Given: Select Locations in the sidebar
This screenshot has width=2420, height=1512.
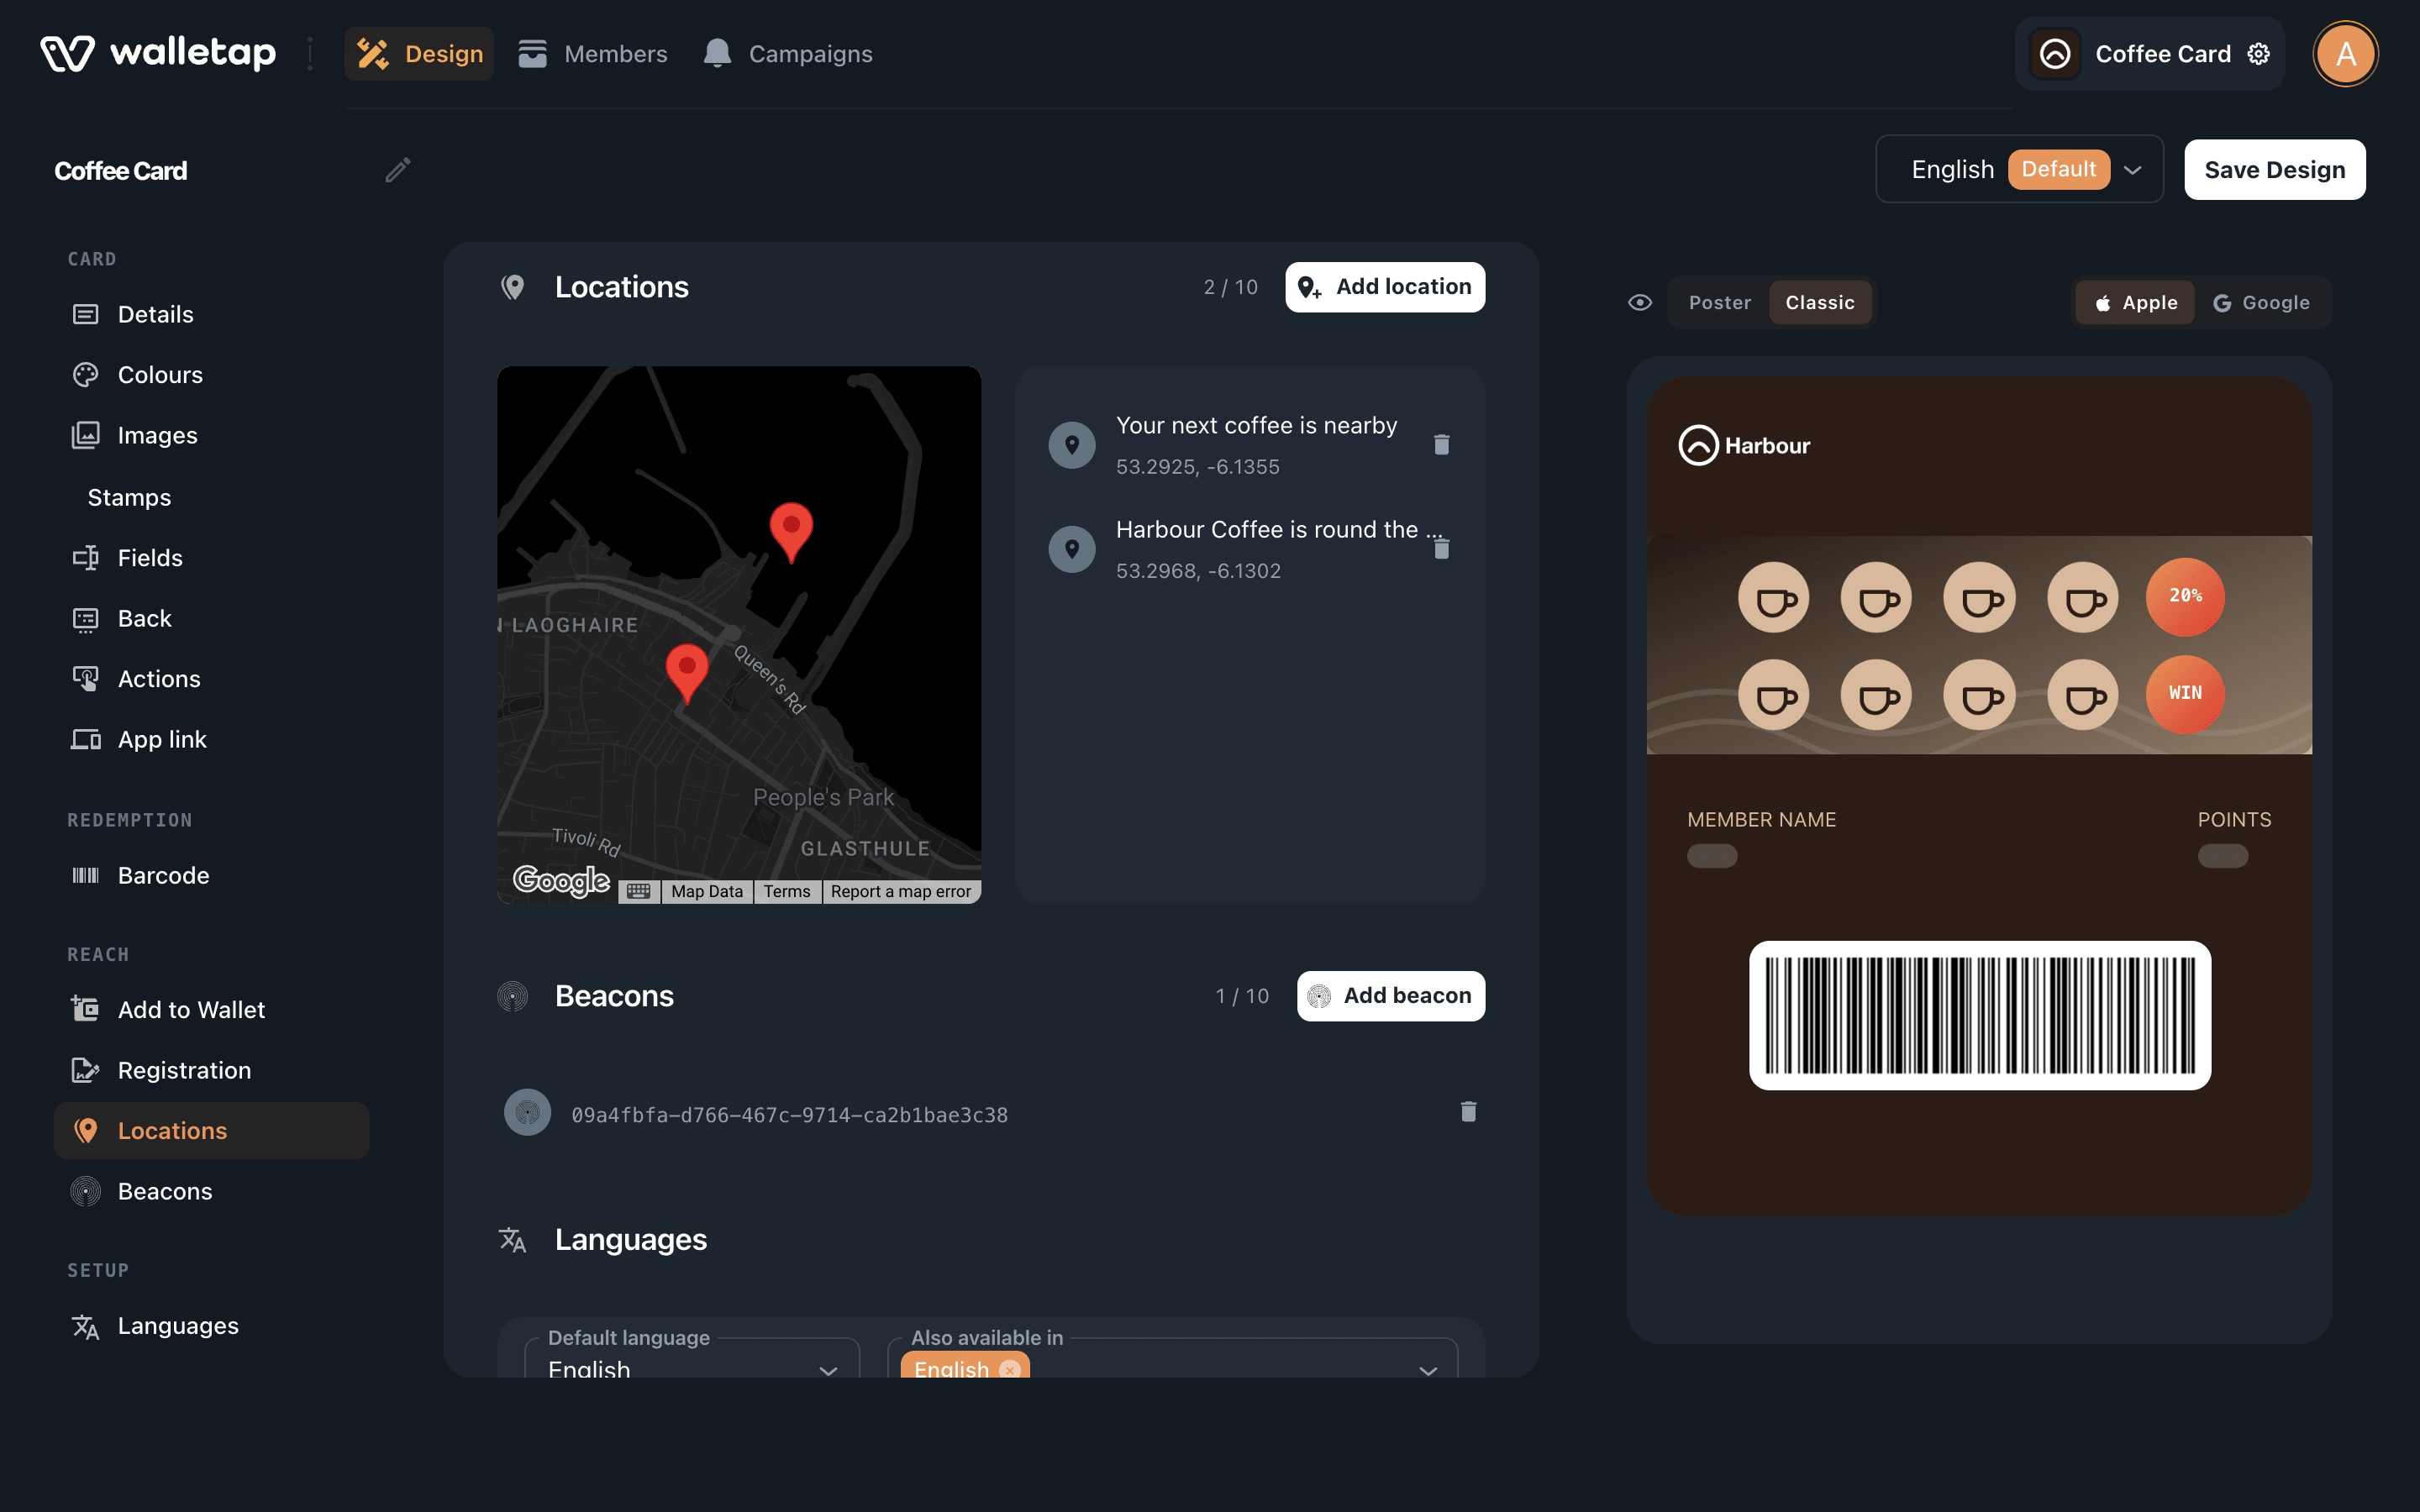Looking at the screenshot, I should click(211, 1131).
